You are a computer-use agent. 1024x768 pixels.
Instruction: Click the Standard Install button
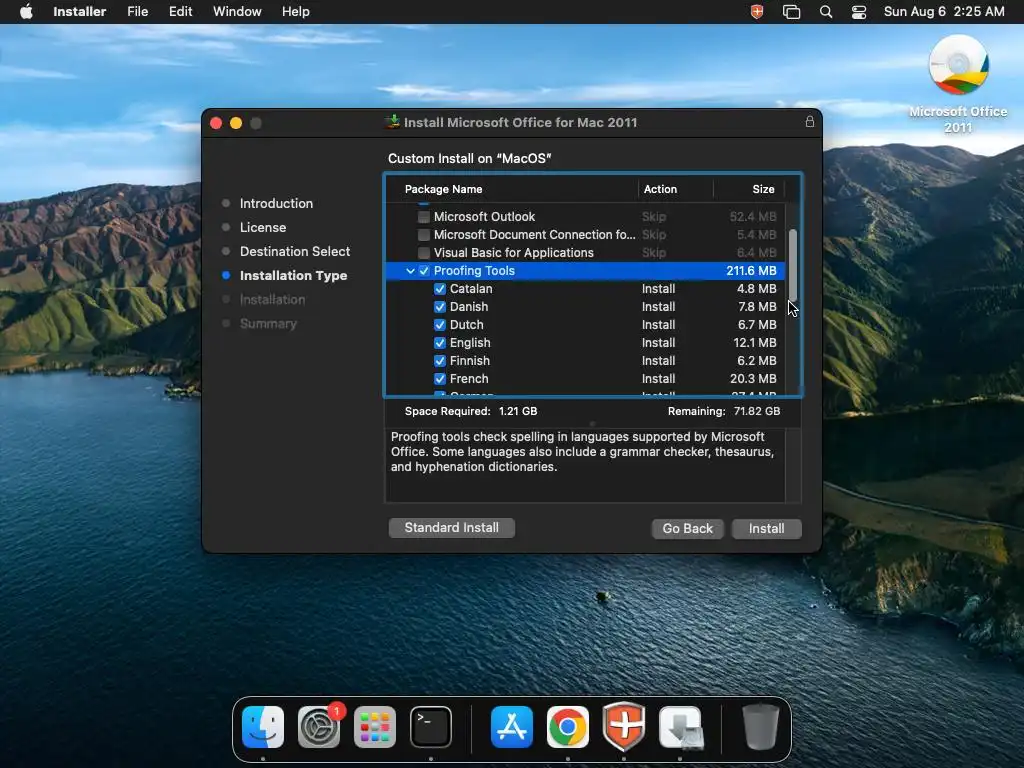coord(451,528)
